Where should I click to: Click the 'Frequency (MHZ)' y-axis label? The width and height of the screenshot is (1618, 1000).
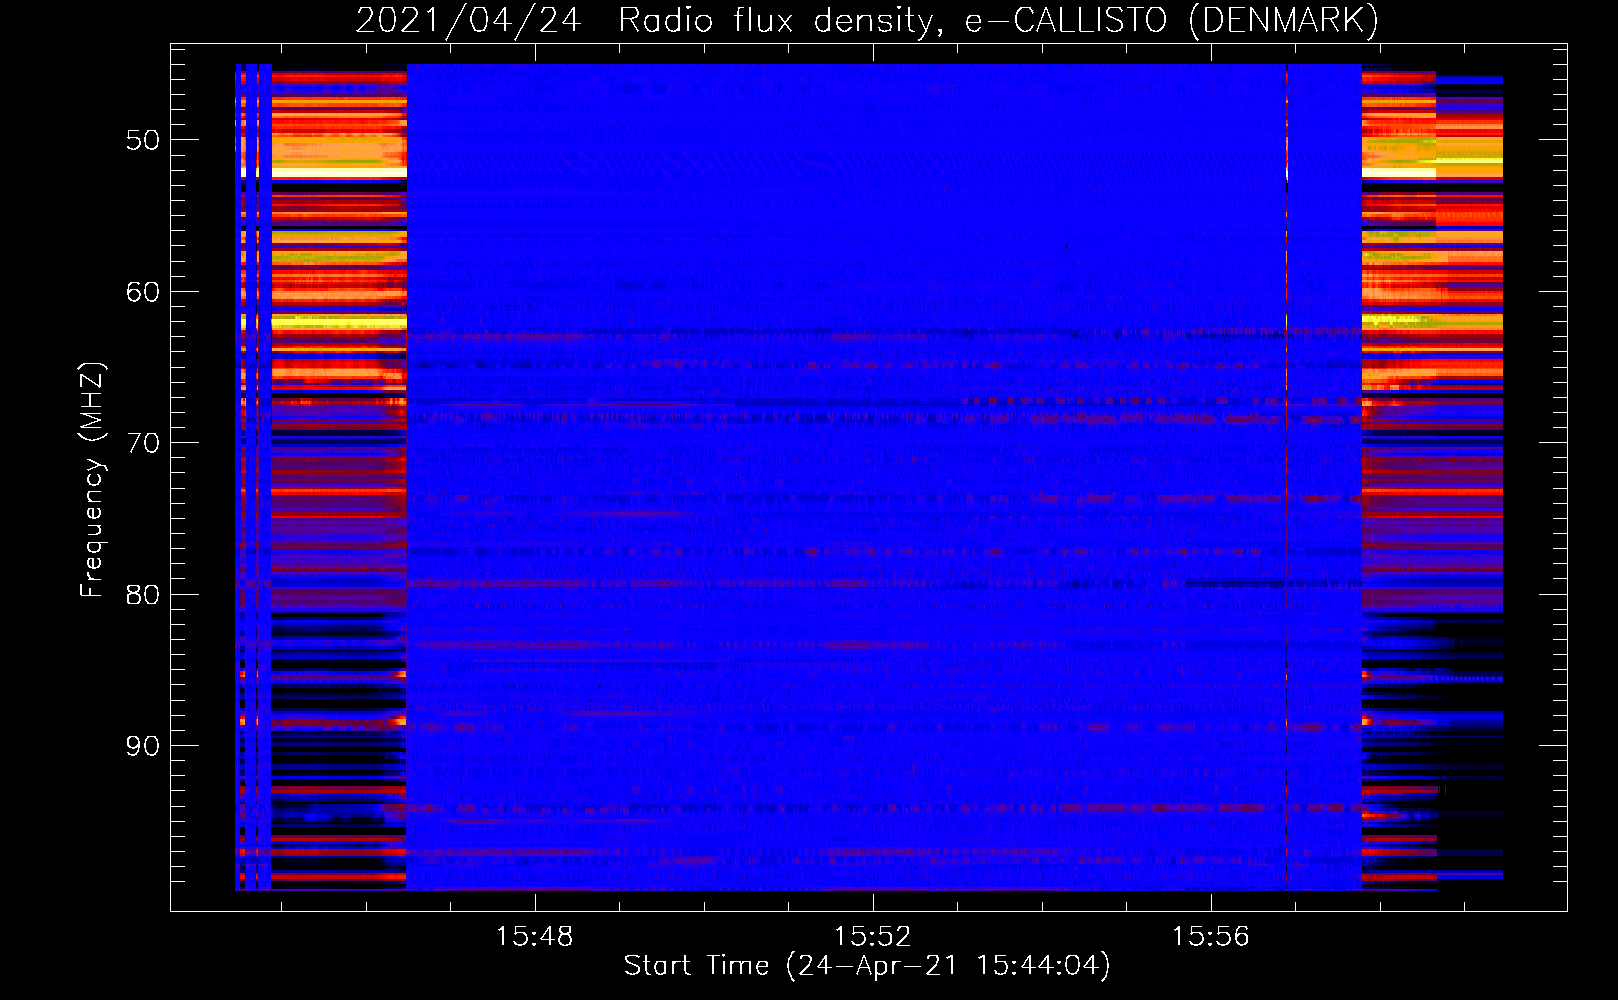click(91, 480)
